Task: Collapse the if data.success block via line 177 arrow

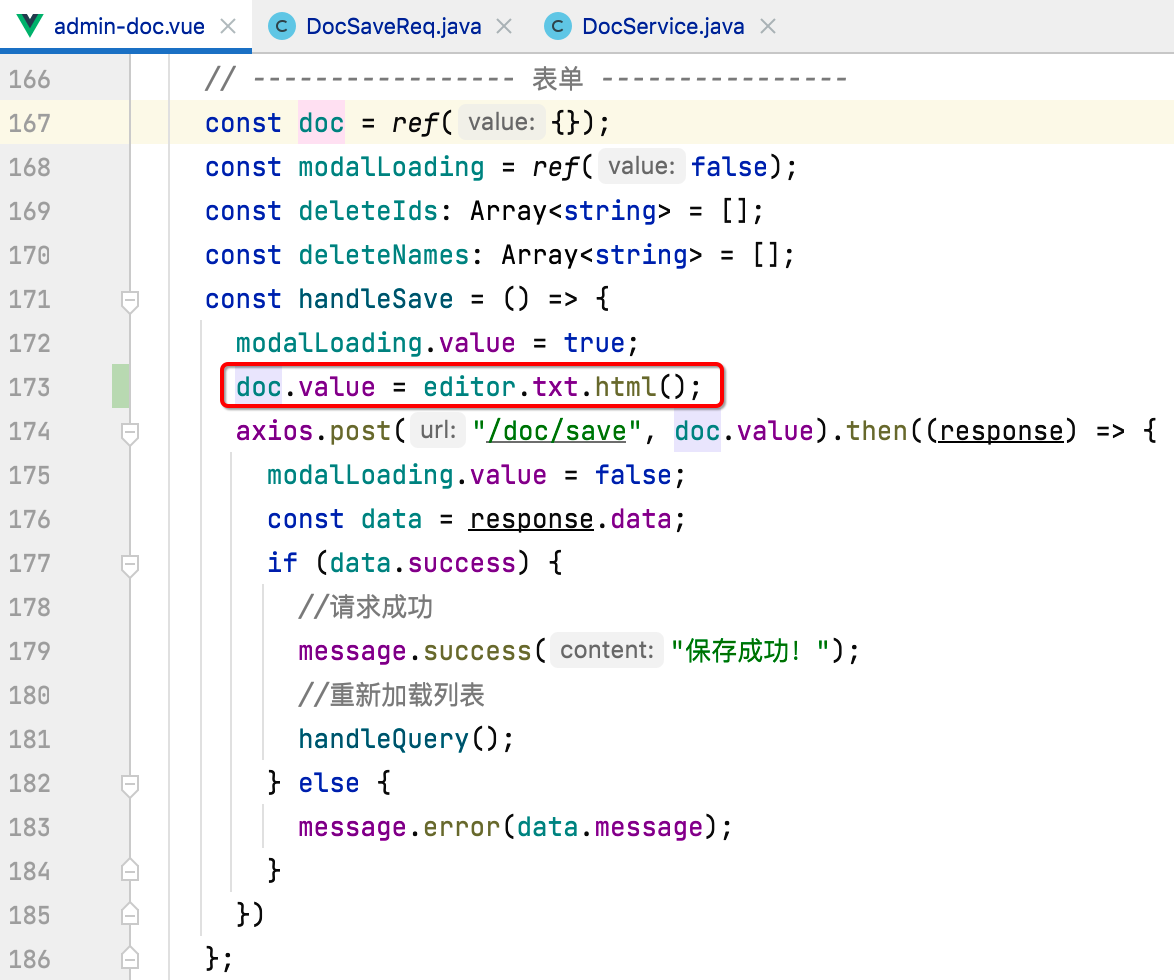Action: pyautogui.click(x=129, y=563)
